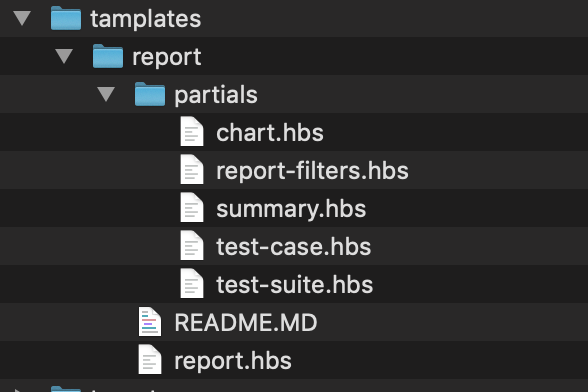
Task: Select the partials folder label
Action: [216, 95]
